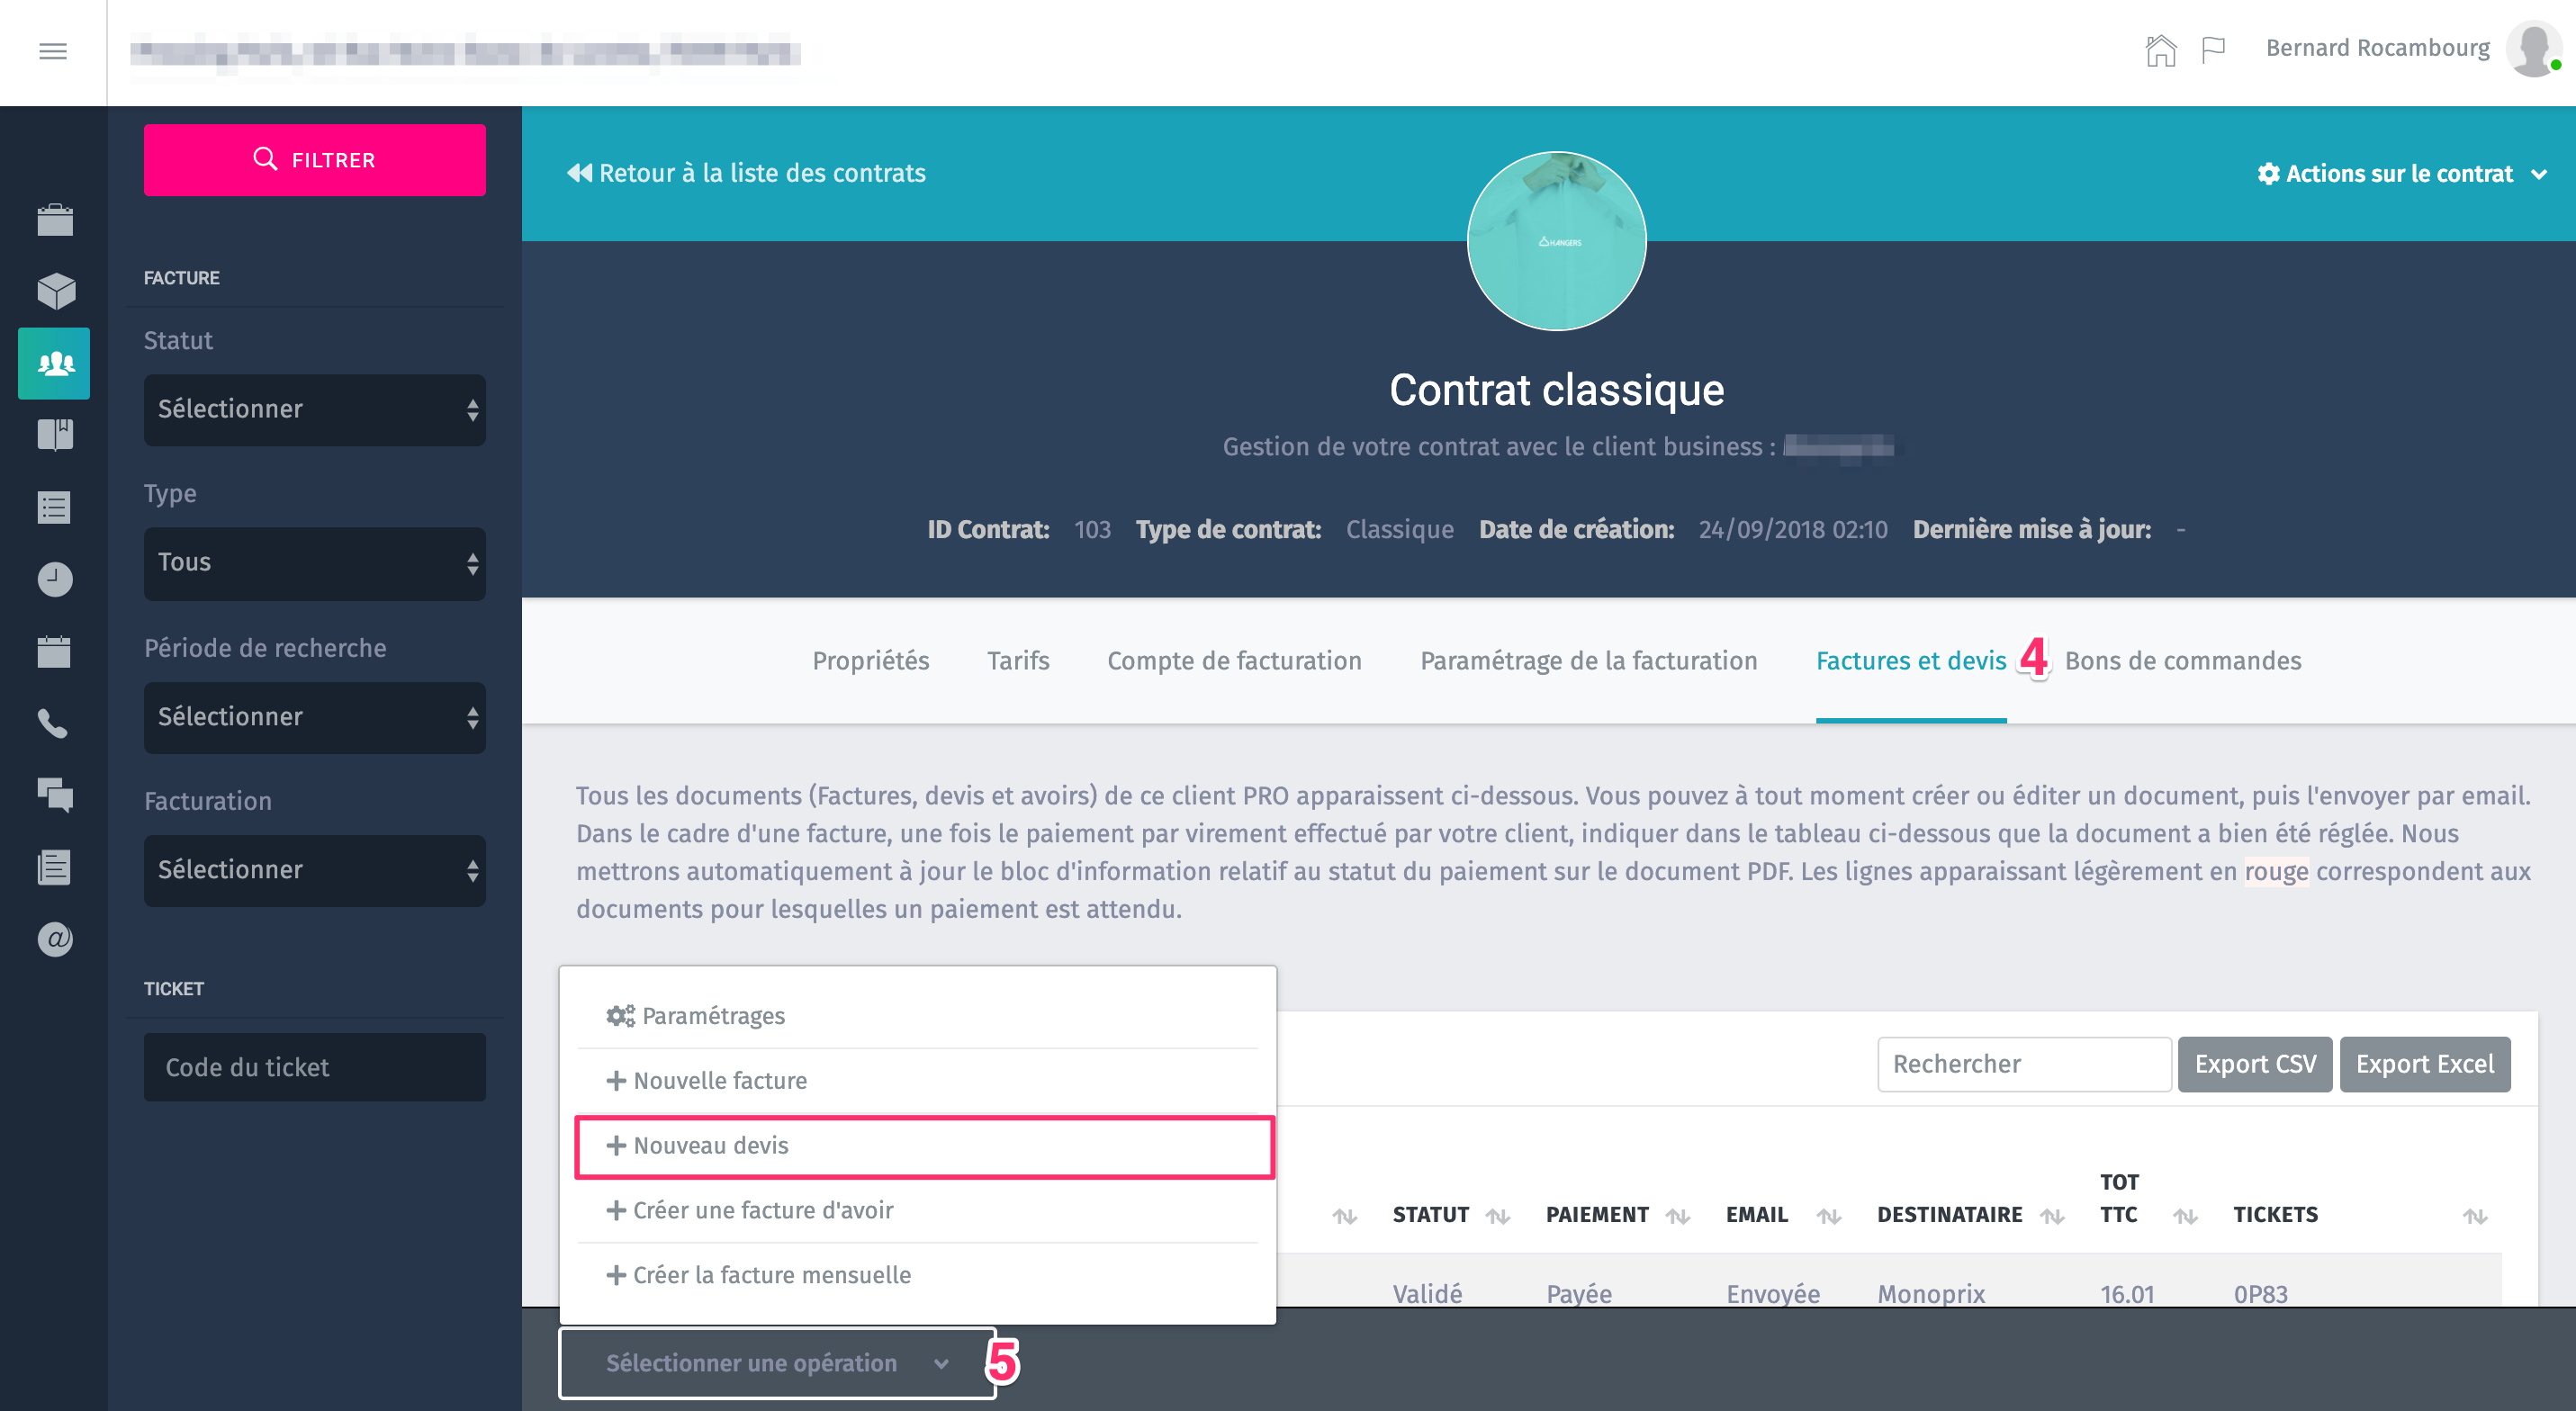Open the package box sidebar icon
Image resolution: width=2576 pixels, height=1411 pixels.
(x=55, y=291)
